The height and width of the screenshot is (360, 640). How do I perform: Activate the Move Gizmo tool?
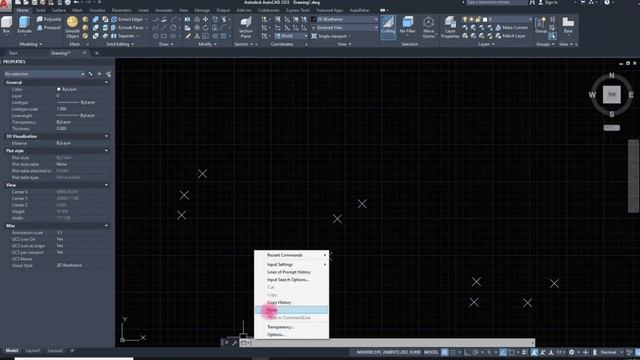point(429,27)
